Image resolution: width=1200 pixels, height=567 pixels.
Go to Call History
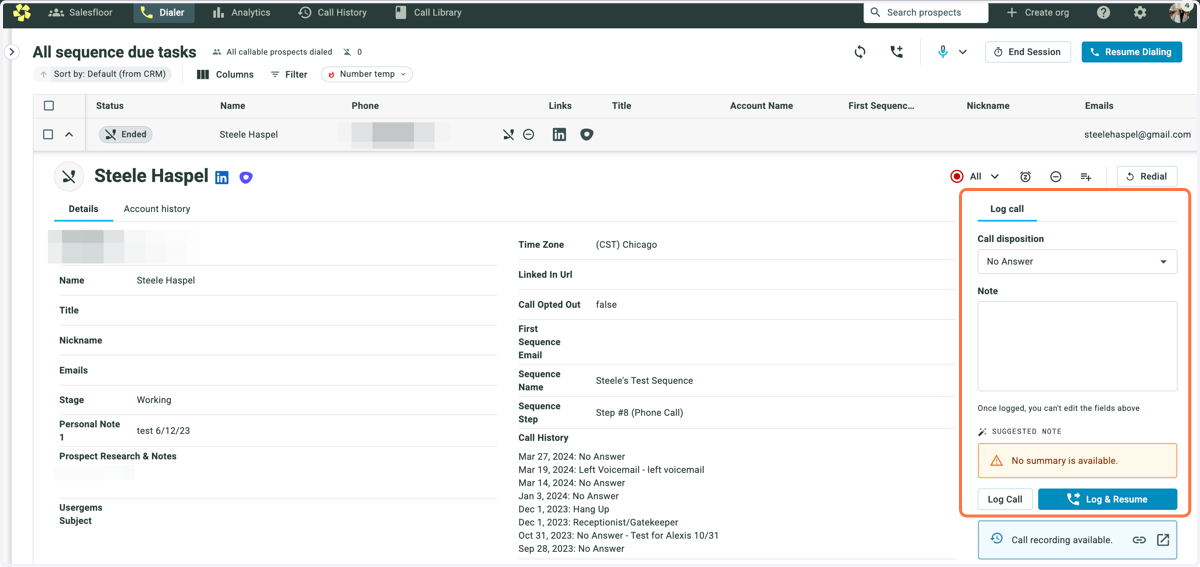coord(332,13)
